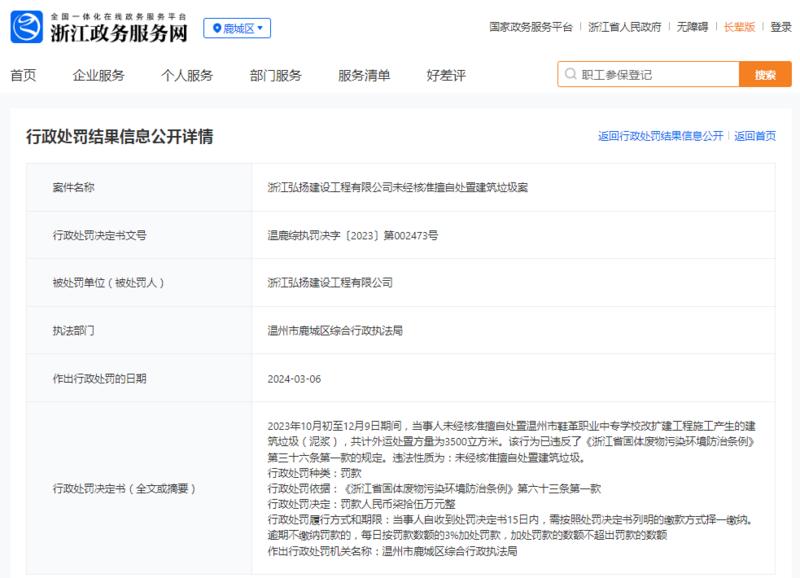Open the 好差评 page
Screen dimensions: 800x578
tap(446, 76)
